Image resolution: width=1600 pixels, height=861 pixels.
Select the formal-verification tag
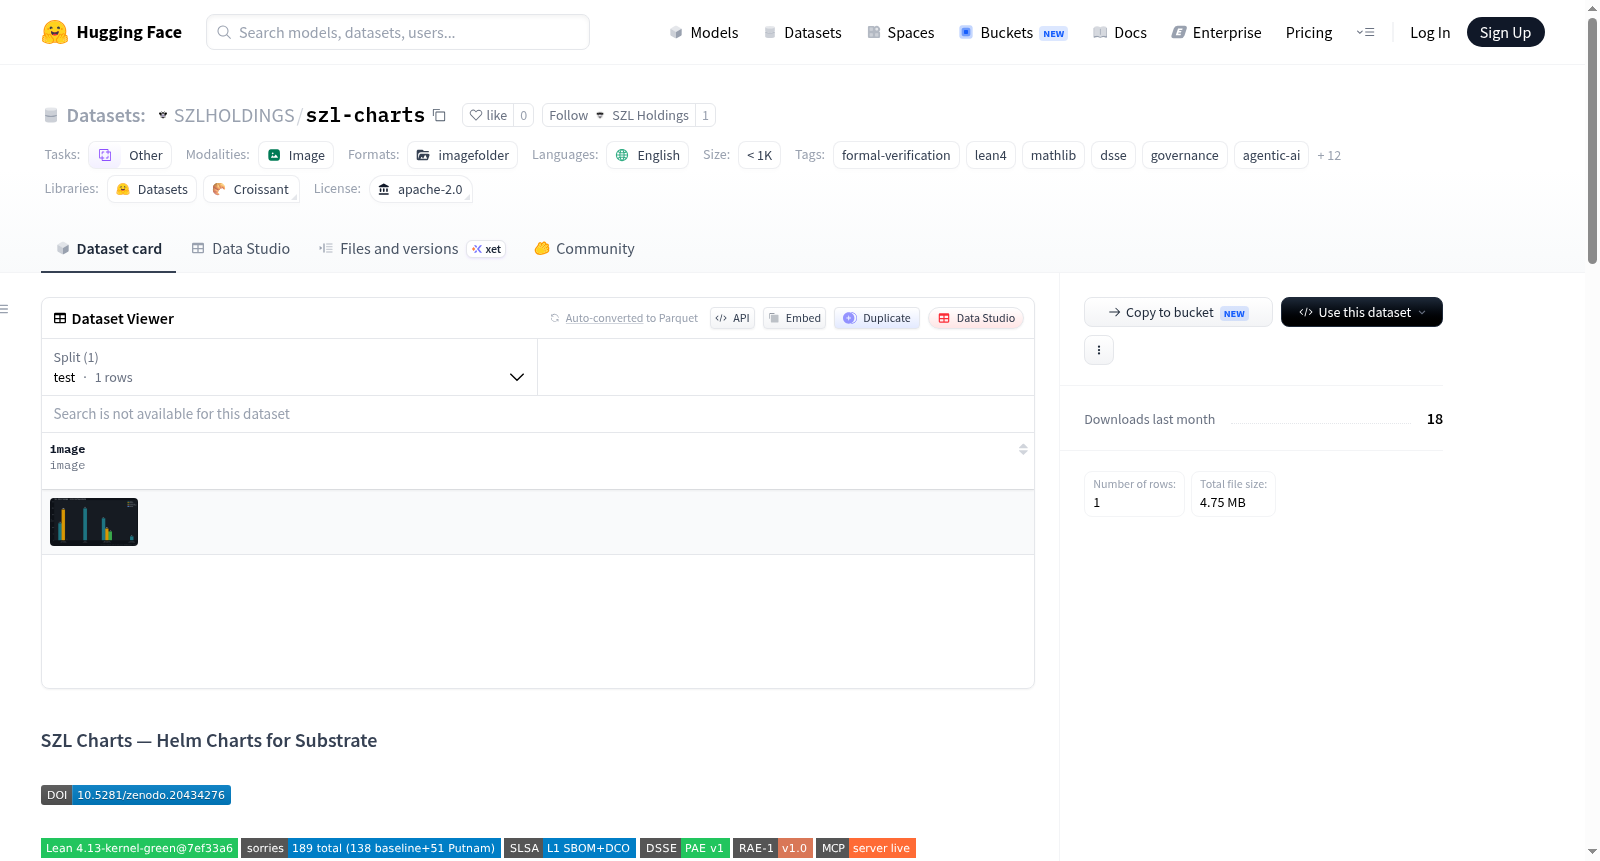pyautogui.click(x=896, y=155)
